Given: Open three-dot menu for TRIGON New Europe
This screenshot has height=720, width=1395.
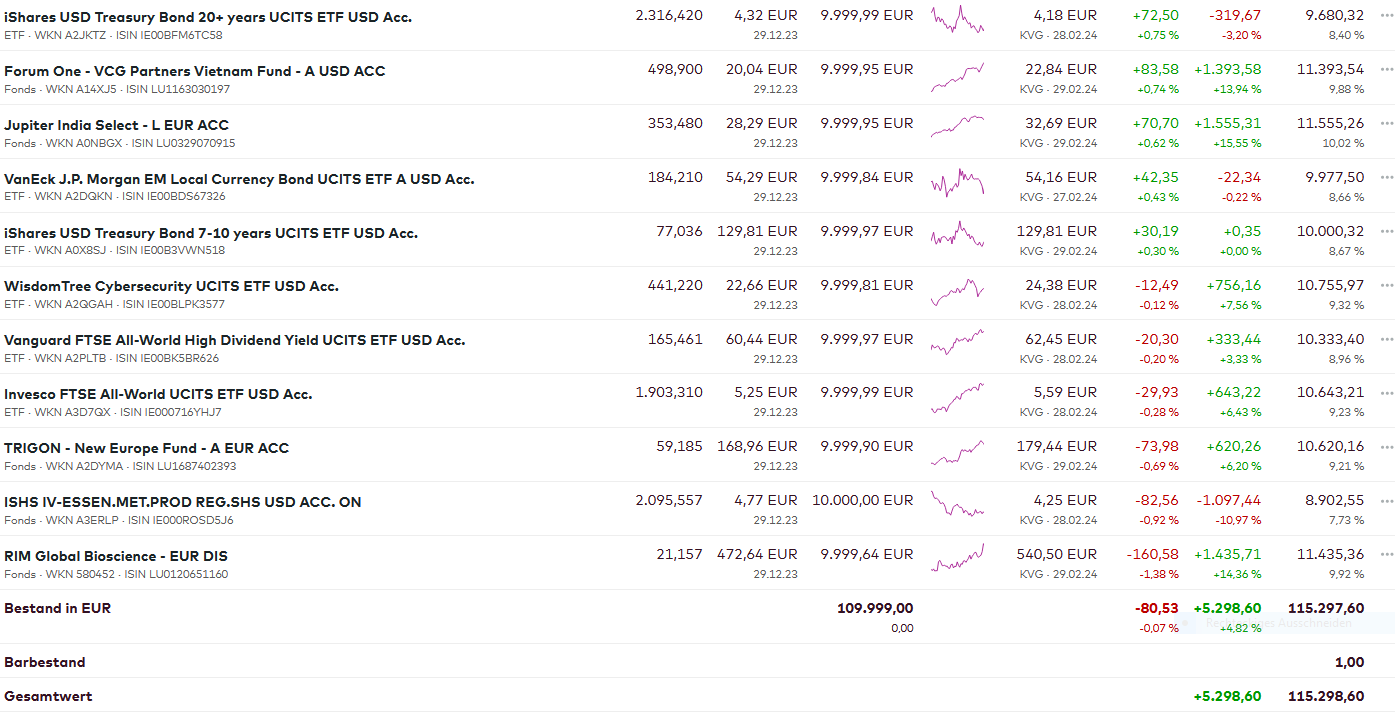Looking at the screenshot, I should 1385,447.
